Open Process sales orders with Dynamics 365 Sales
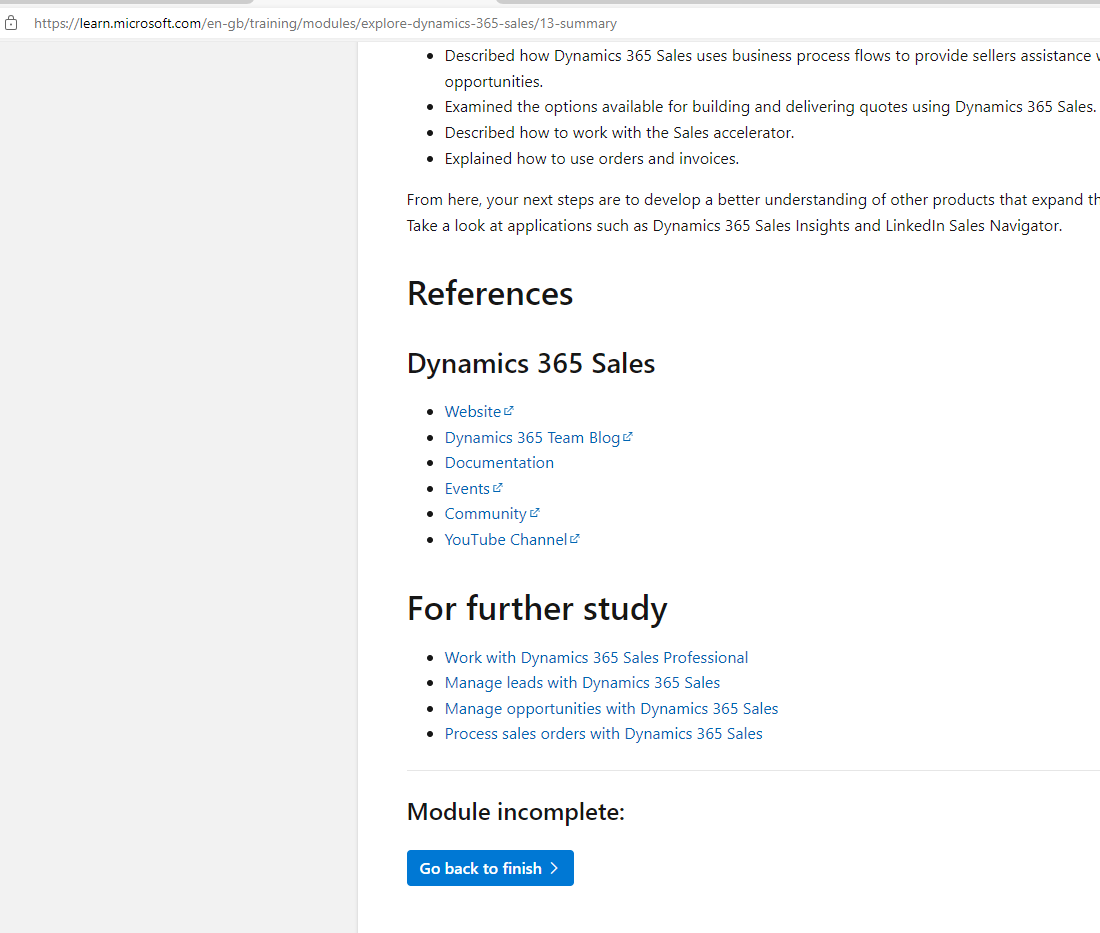The width and height of the screenshot is (1100, 933). click(x=603, y=734)
